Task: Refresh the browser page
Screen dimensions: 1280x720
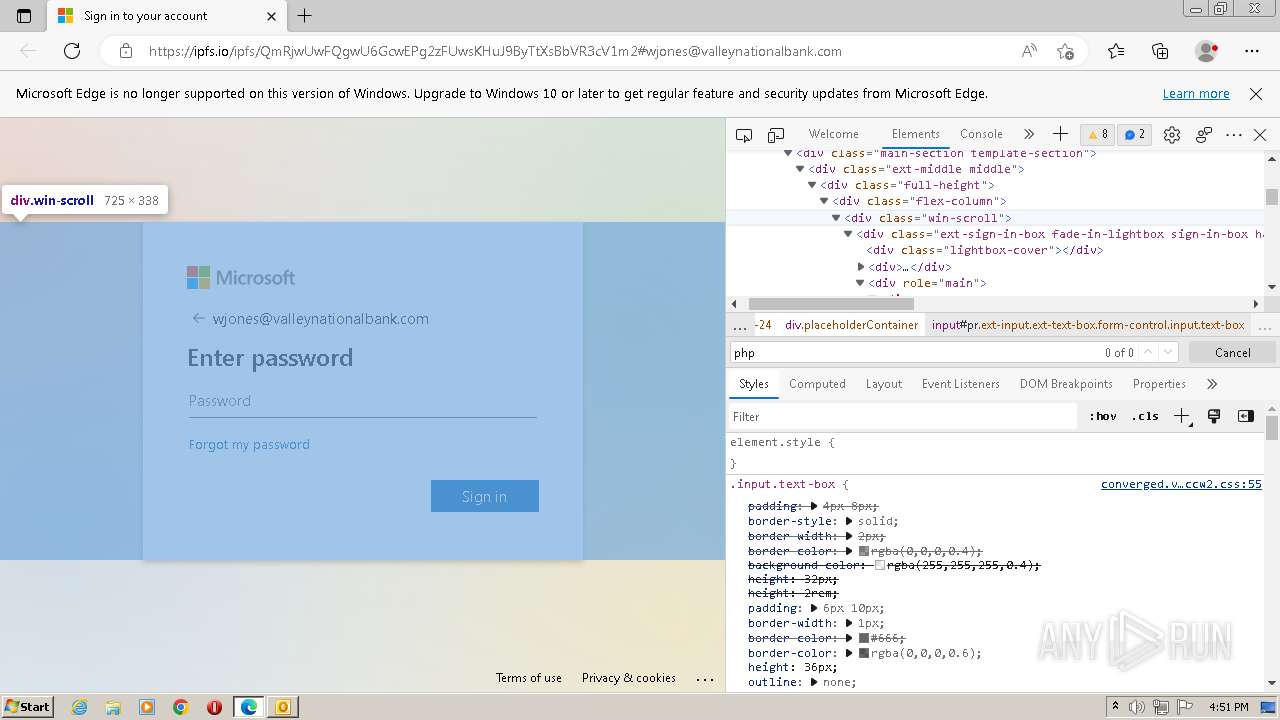Action: (72, 51)
